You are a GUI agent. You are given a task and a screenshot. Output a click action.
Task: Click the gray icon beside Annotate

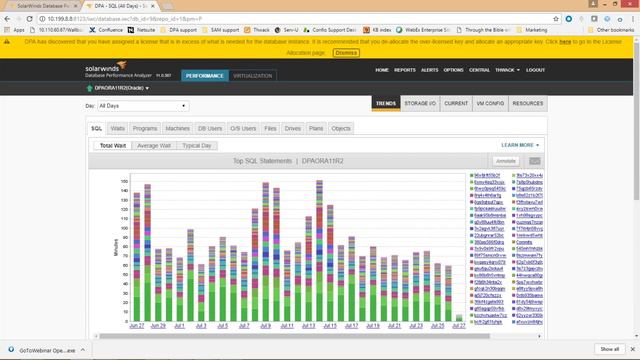[535, 161]
